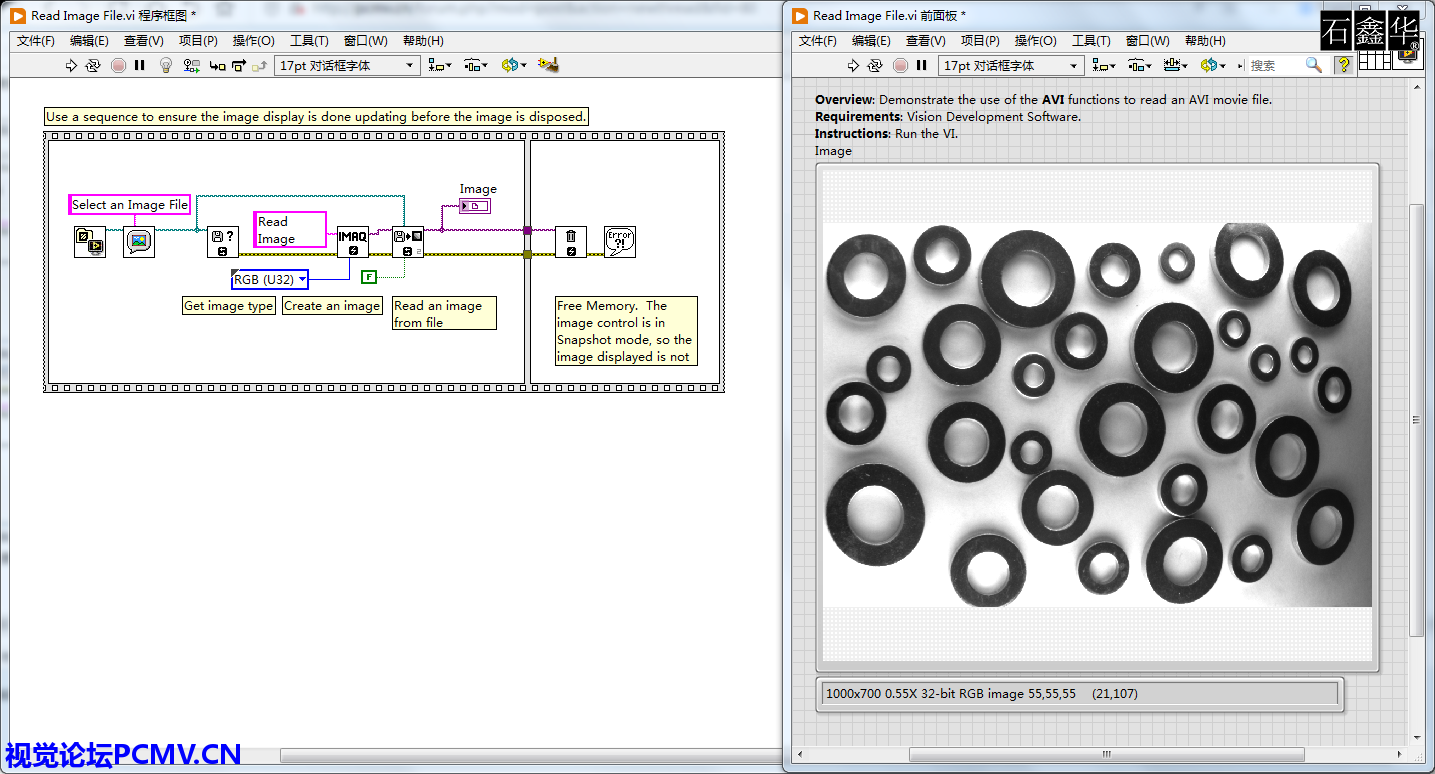
Task: Click the block diagram horizontal scrollbar
Action: tap(530, 755)
